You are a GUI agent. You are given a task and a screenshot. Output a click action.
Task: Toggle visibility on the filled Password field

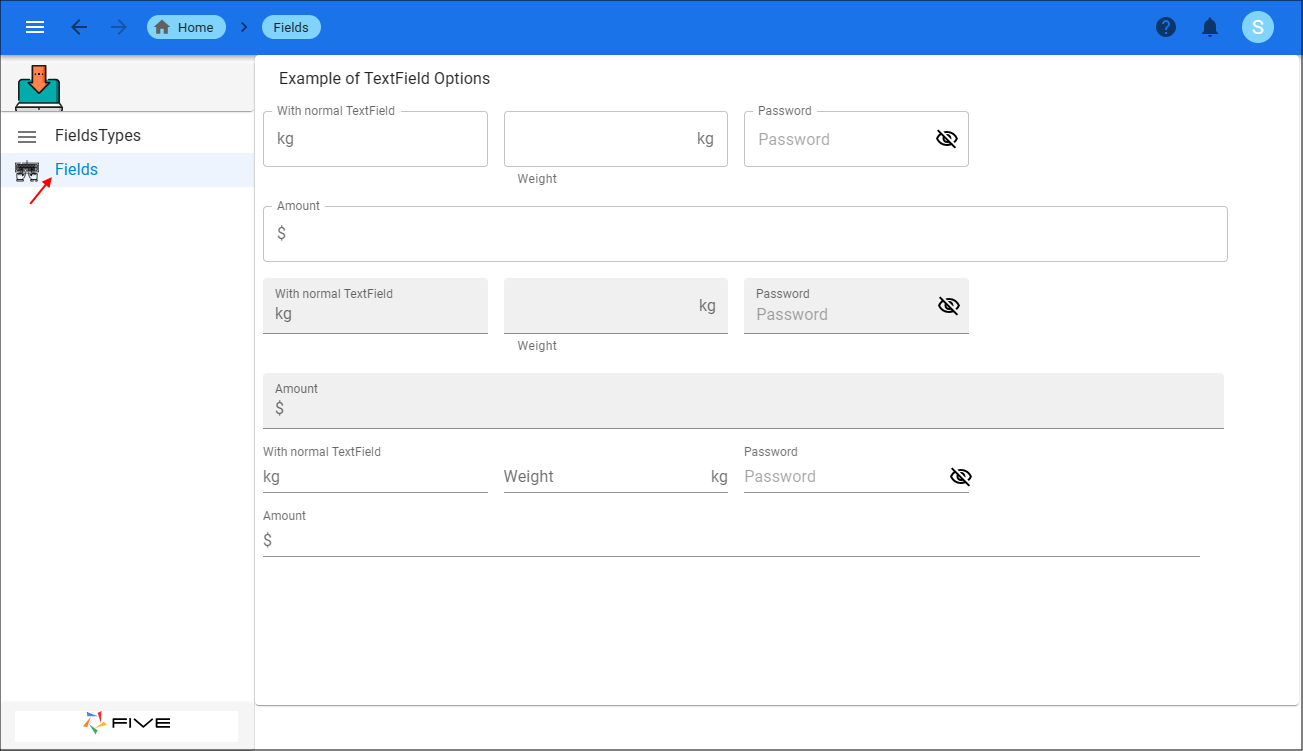tap(947, 305)
